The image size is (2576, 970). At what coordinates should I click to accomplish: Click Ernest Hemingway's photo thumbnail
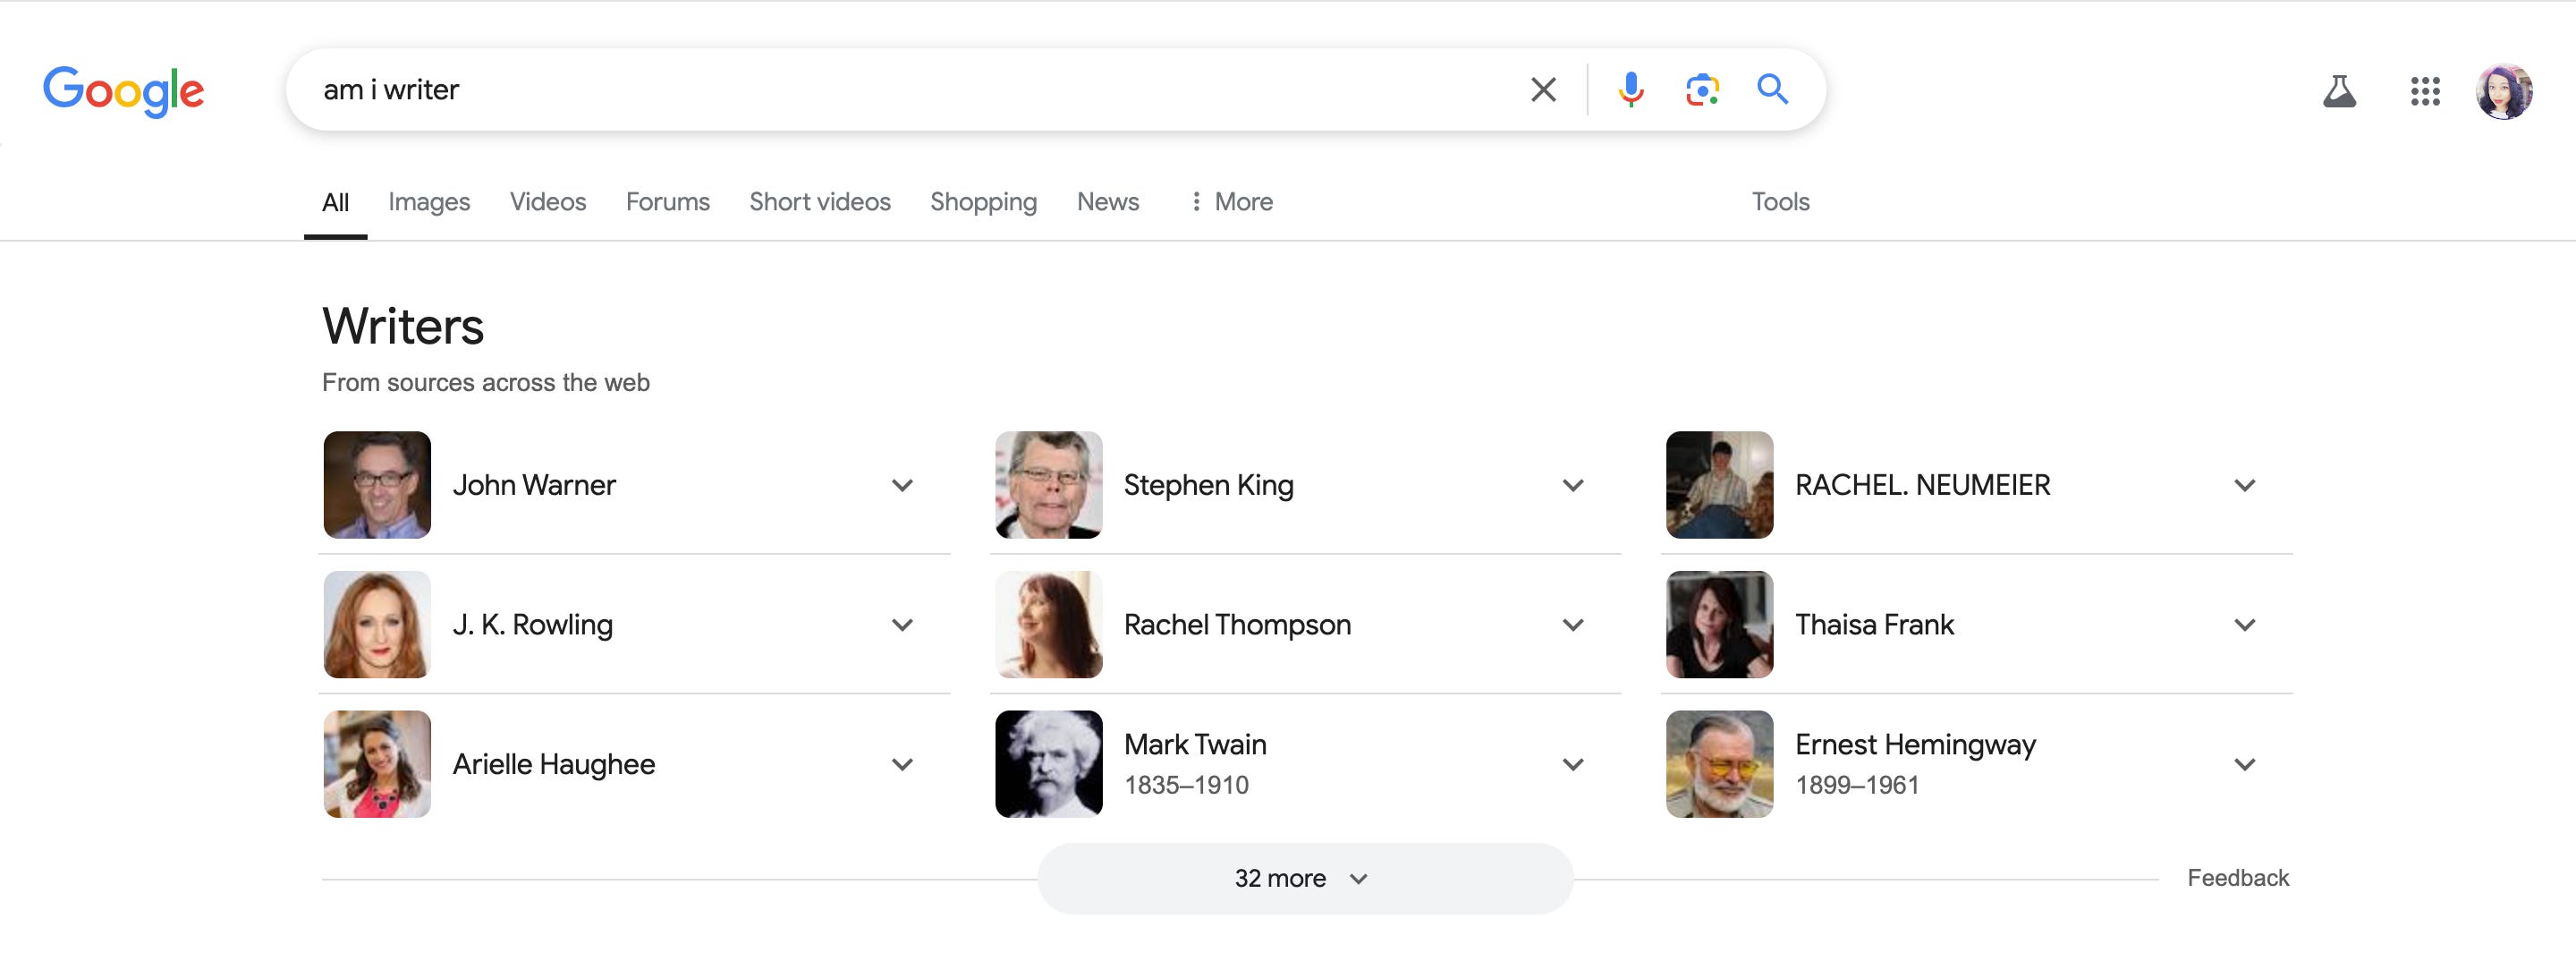pyautogui.click(x=1719, y=764)
